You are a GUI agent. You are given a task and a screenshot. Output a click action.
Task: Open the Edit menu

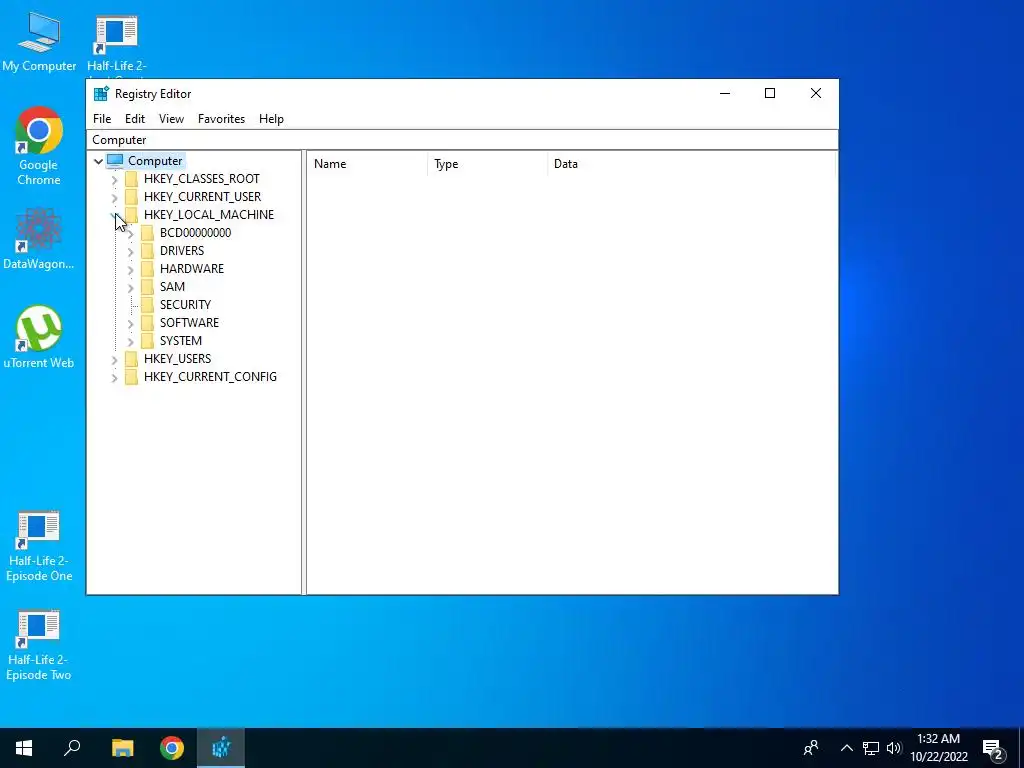[x=135, y=119]
